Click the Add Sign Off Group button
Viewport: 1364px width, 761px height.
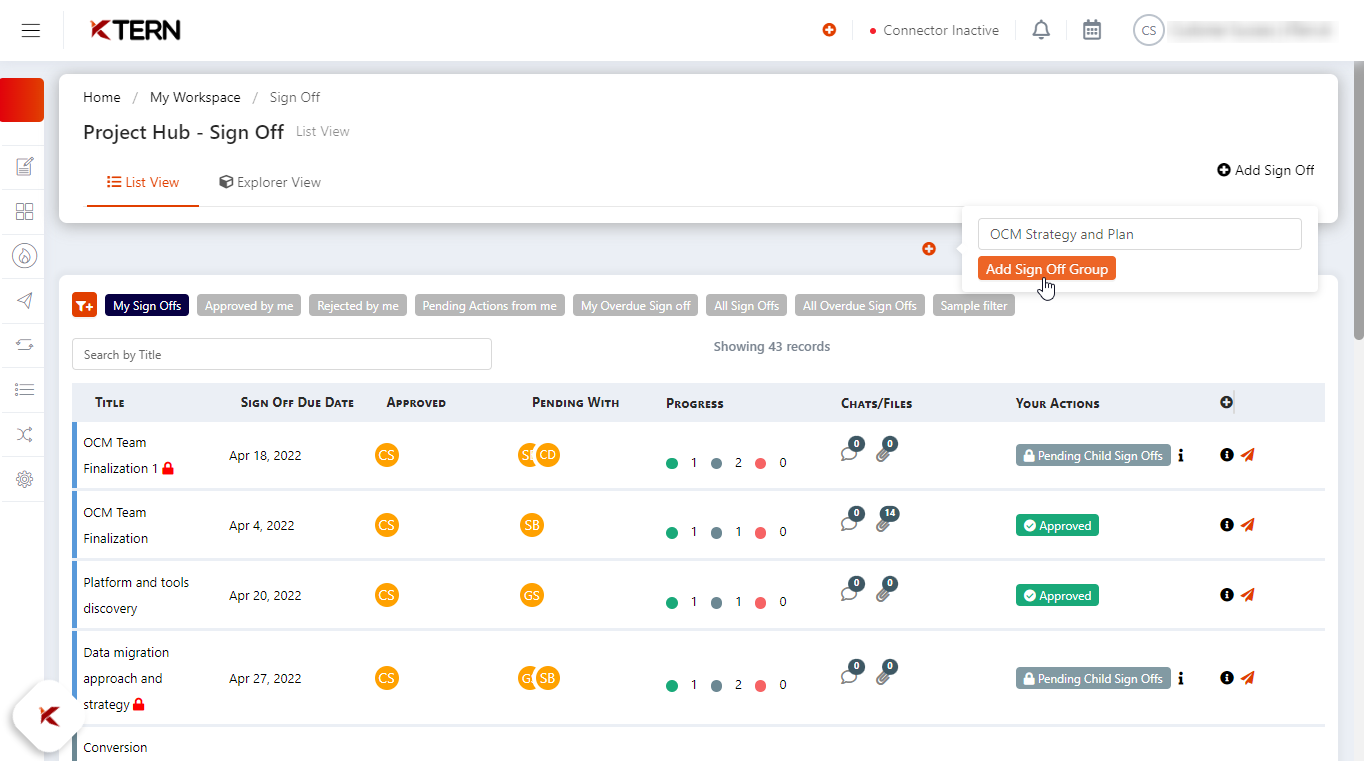1047,269
